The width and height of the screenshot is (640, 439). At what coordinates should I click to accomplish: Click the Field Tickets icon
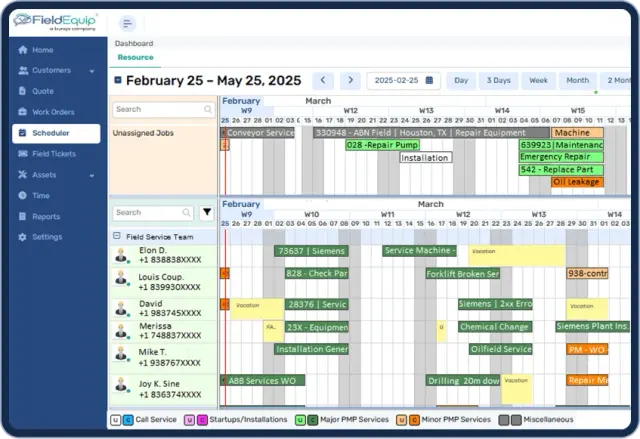coord(23,153)
